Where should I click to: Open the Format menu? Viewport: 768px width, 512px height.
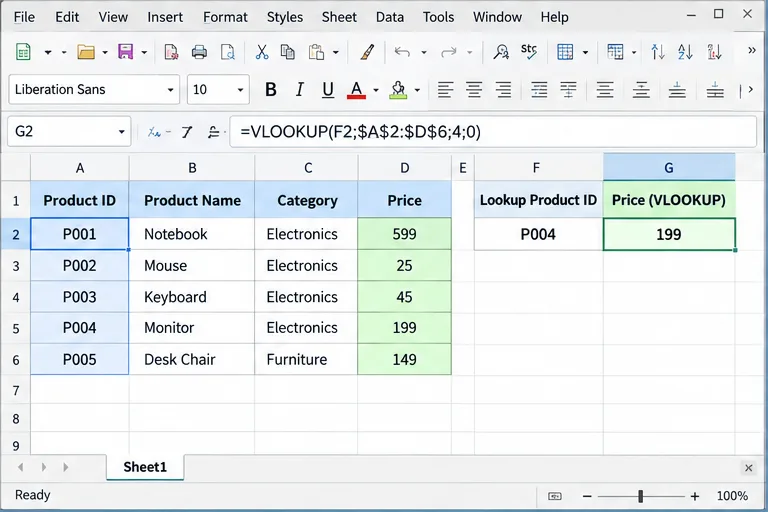pyautogui.click(x=225, y=17)
